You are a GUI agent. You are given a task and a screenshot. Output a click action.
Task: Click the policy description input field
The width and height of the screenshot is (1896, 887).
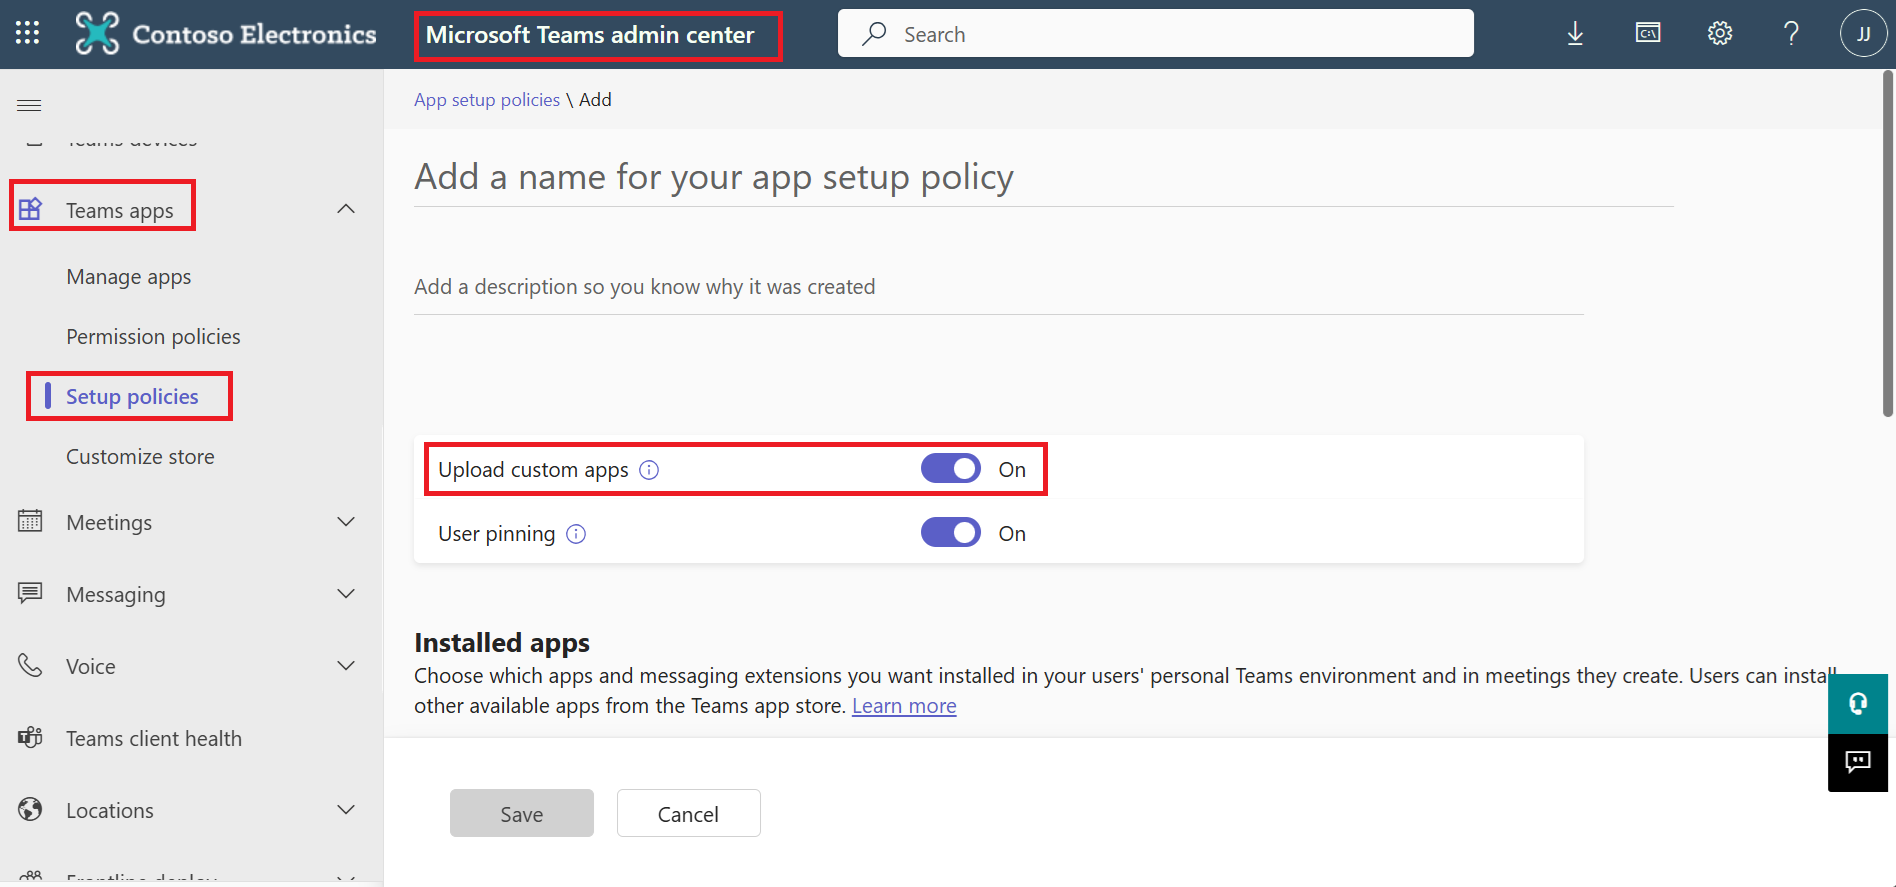[x=998, y=288]
